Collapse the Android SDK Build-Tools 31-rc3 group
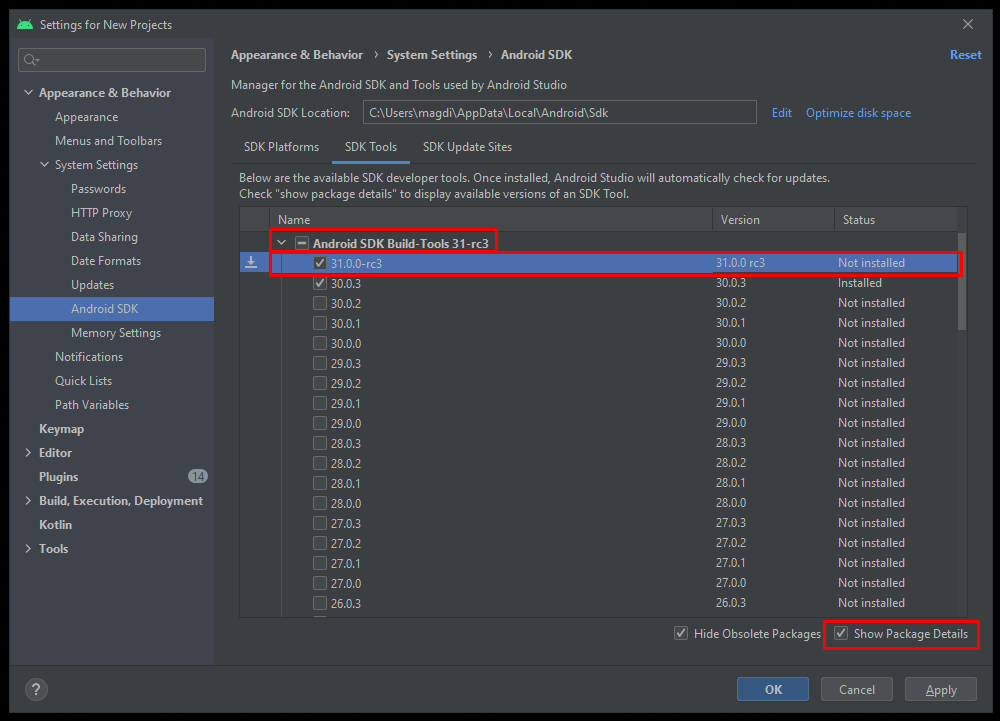 click(x=281, y=243)
